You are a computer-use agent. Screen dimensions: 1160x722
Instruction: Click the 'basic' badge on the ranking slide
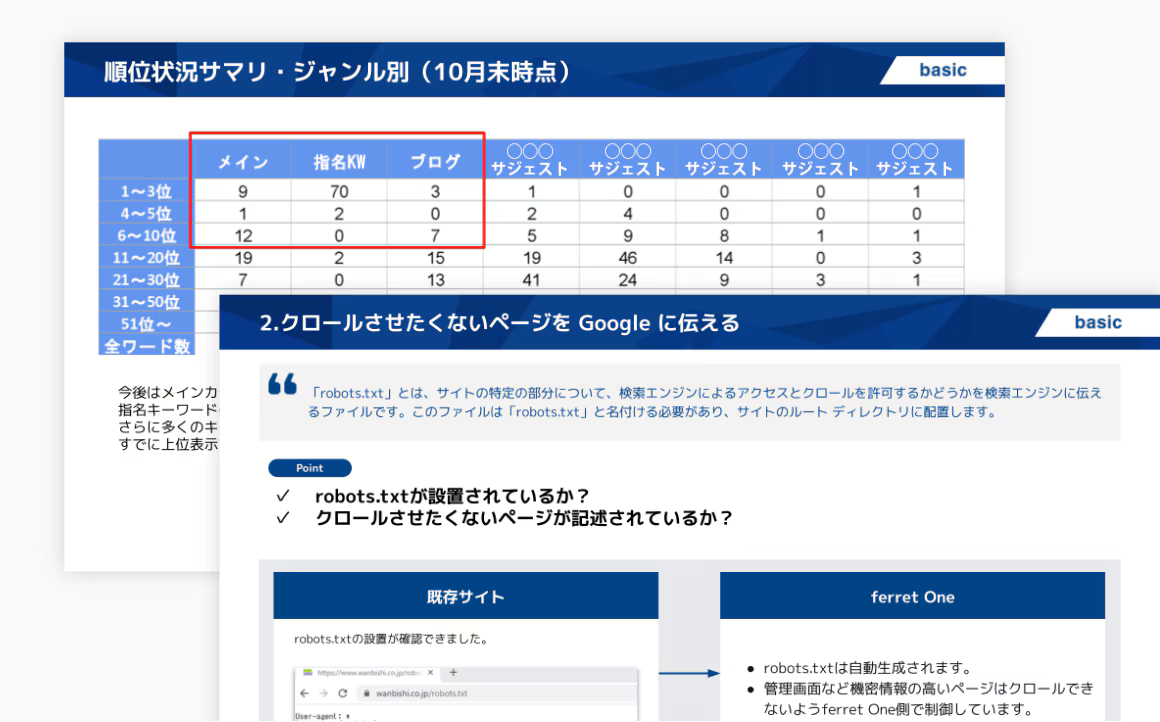tap(942, 71)
